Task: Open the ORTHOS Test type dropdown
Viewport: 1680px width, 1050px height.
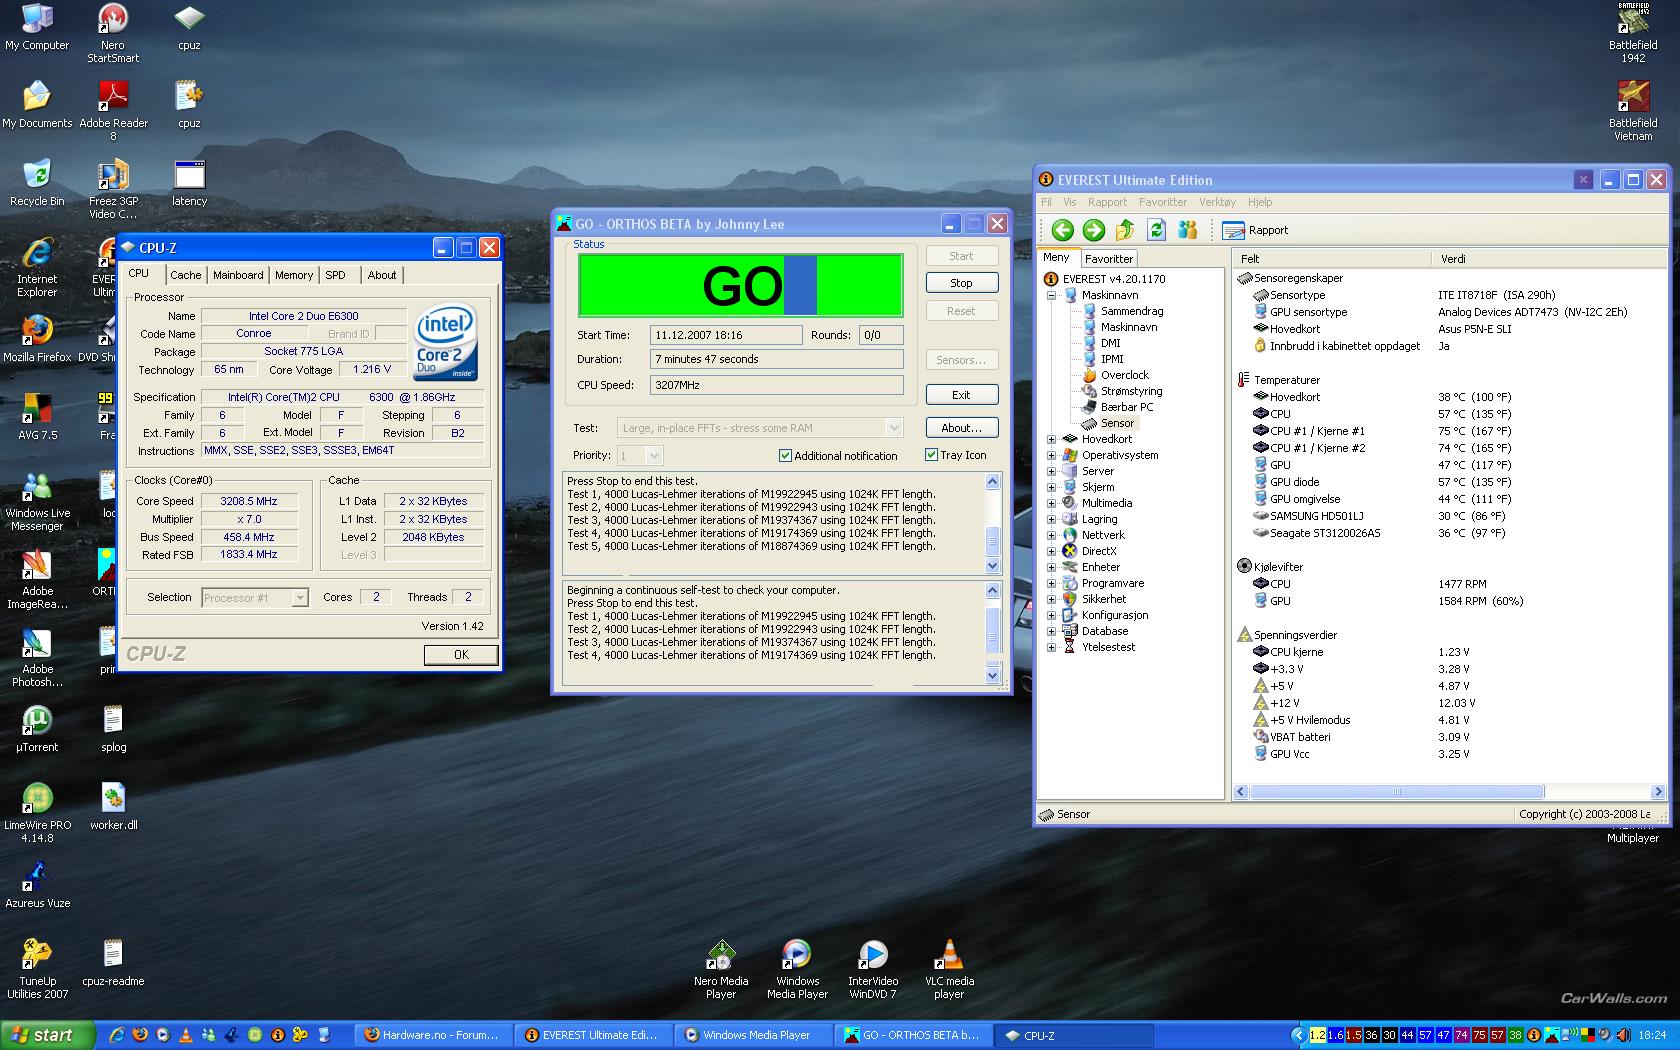Action: coord(894,428)
